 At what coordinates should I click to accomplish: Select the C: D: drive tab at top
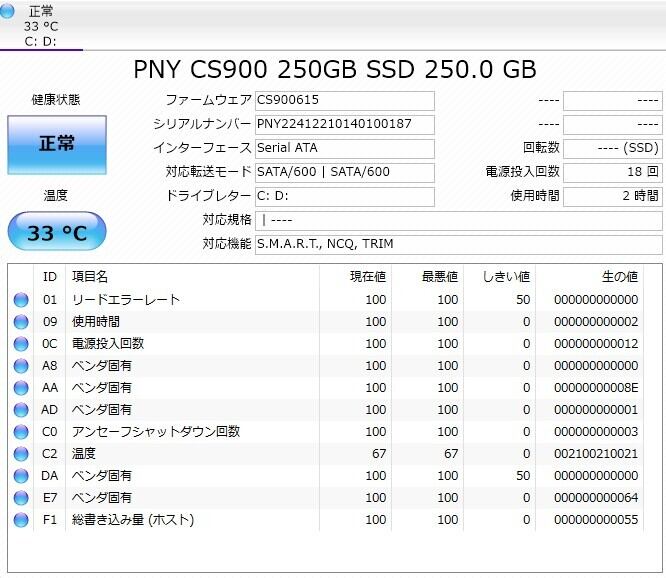[41, 25]
